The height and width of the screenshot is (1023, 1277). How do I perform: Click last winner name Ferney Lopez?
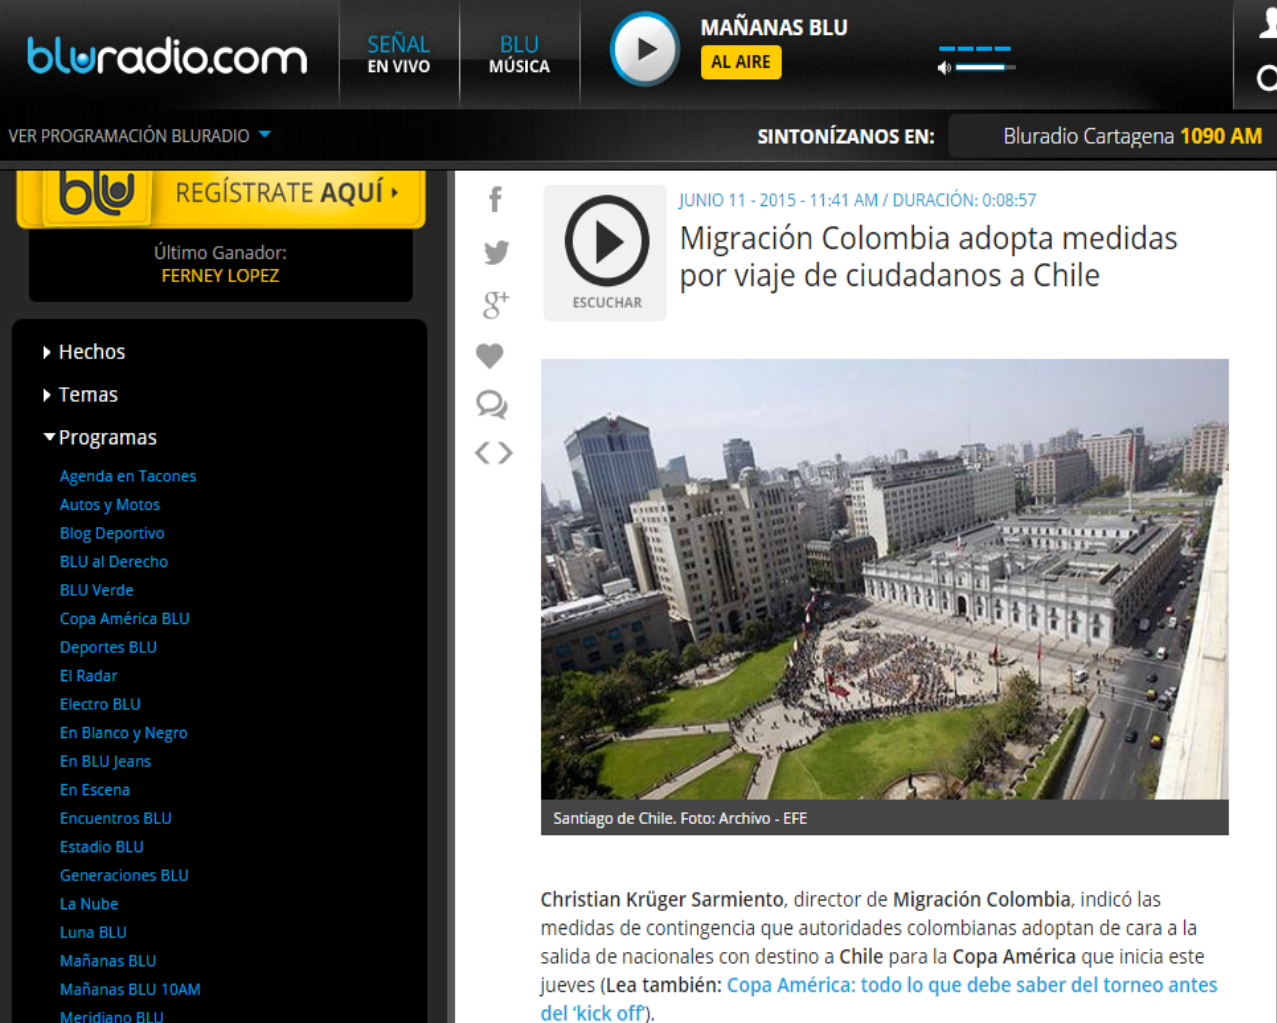pos(220,276)
